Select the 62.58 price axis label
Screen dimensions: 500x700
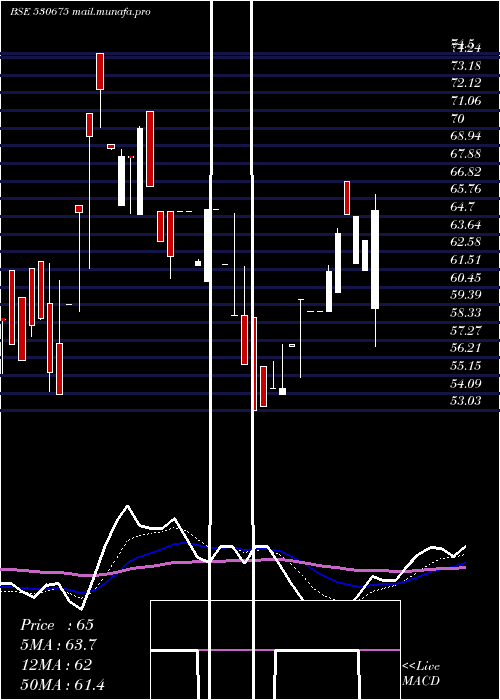click(466, 242)
